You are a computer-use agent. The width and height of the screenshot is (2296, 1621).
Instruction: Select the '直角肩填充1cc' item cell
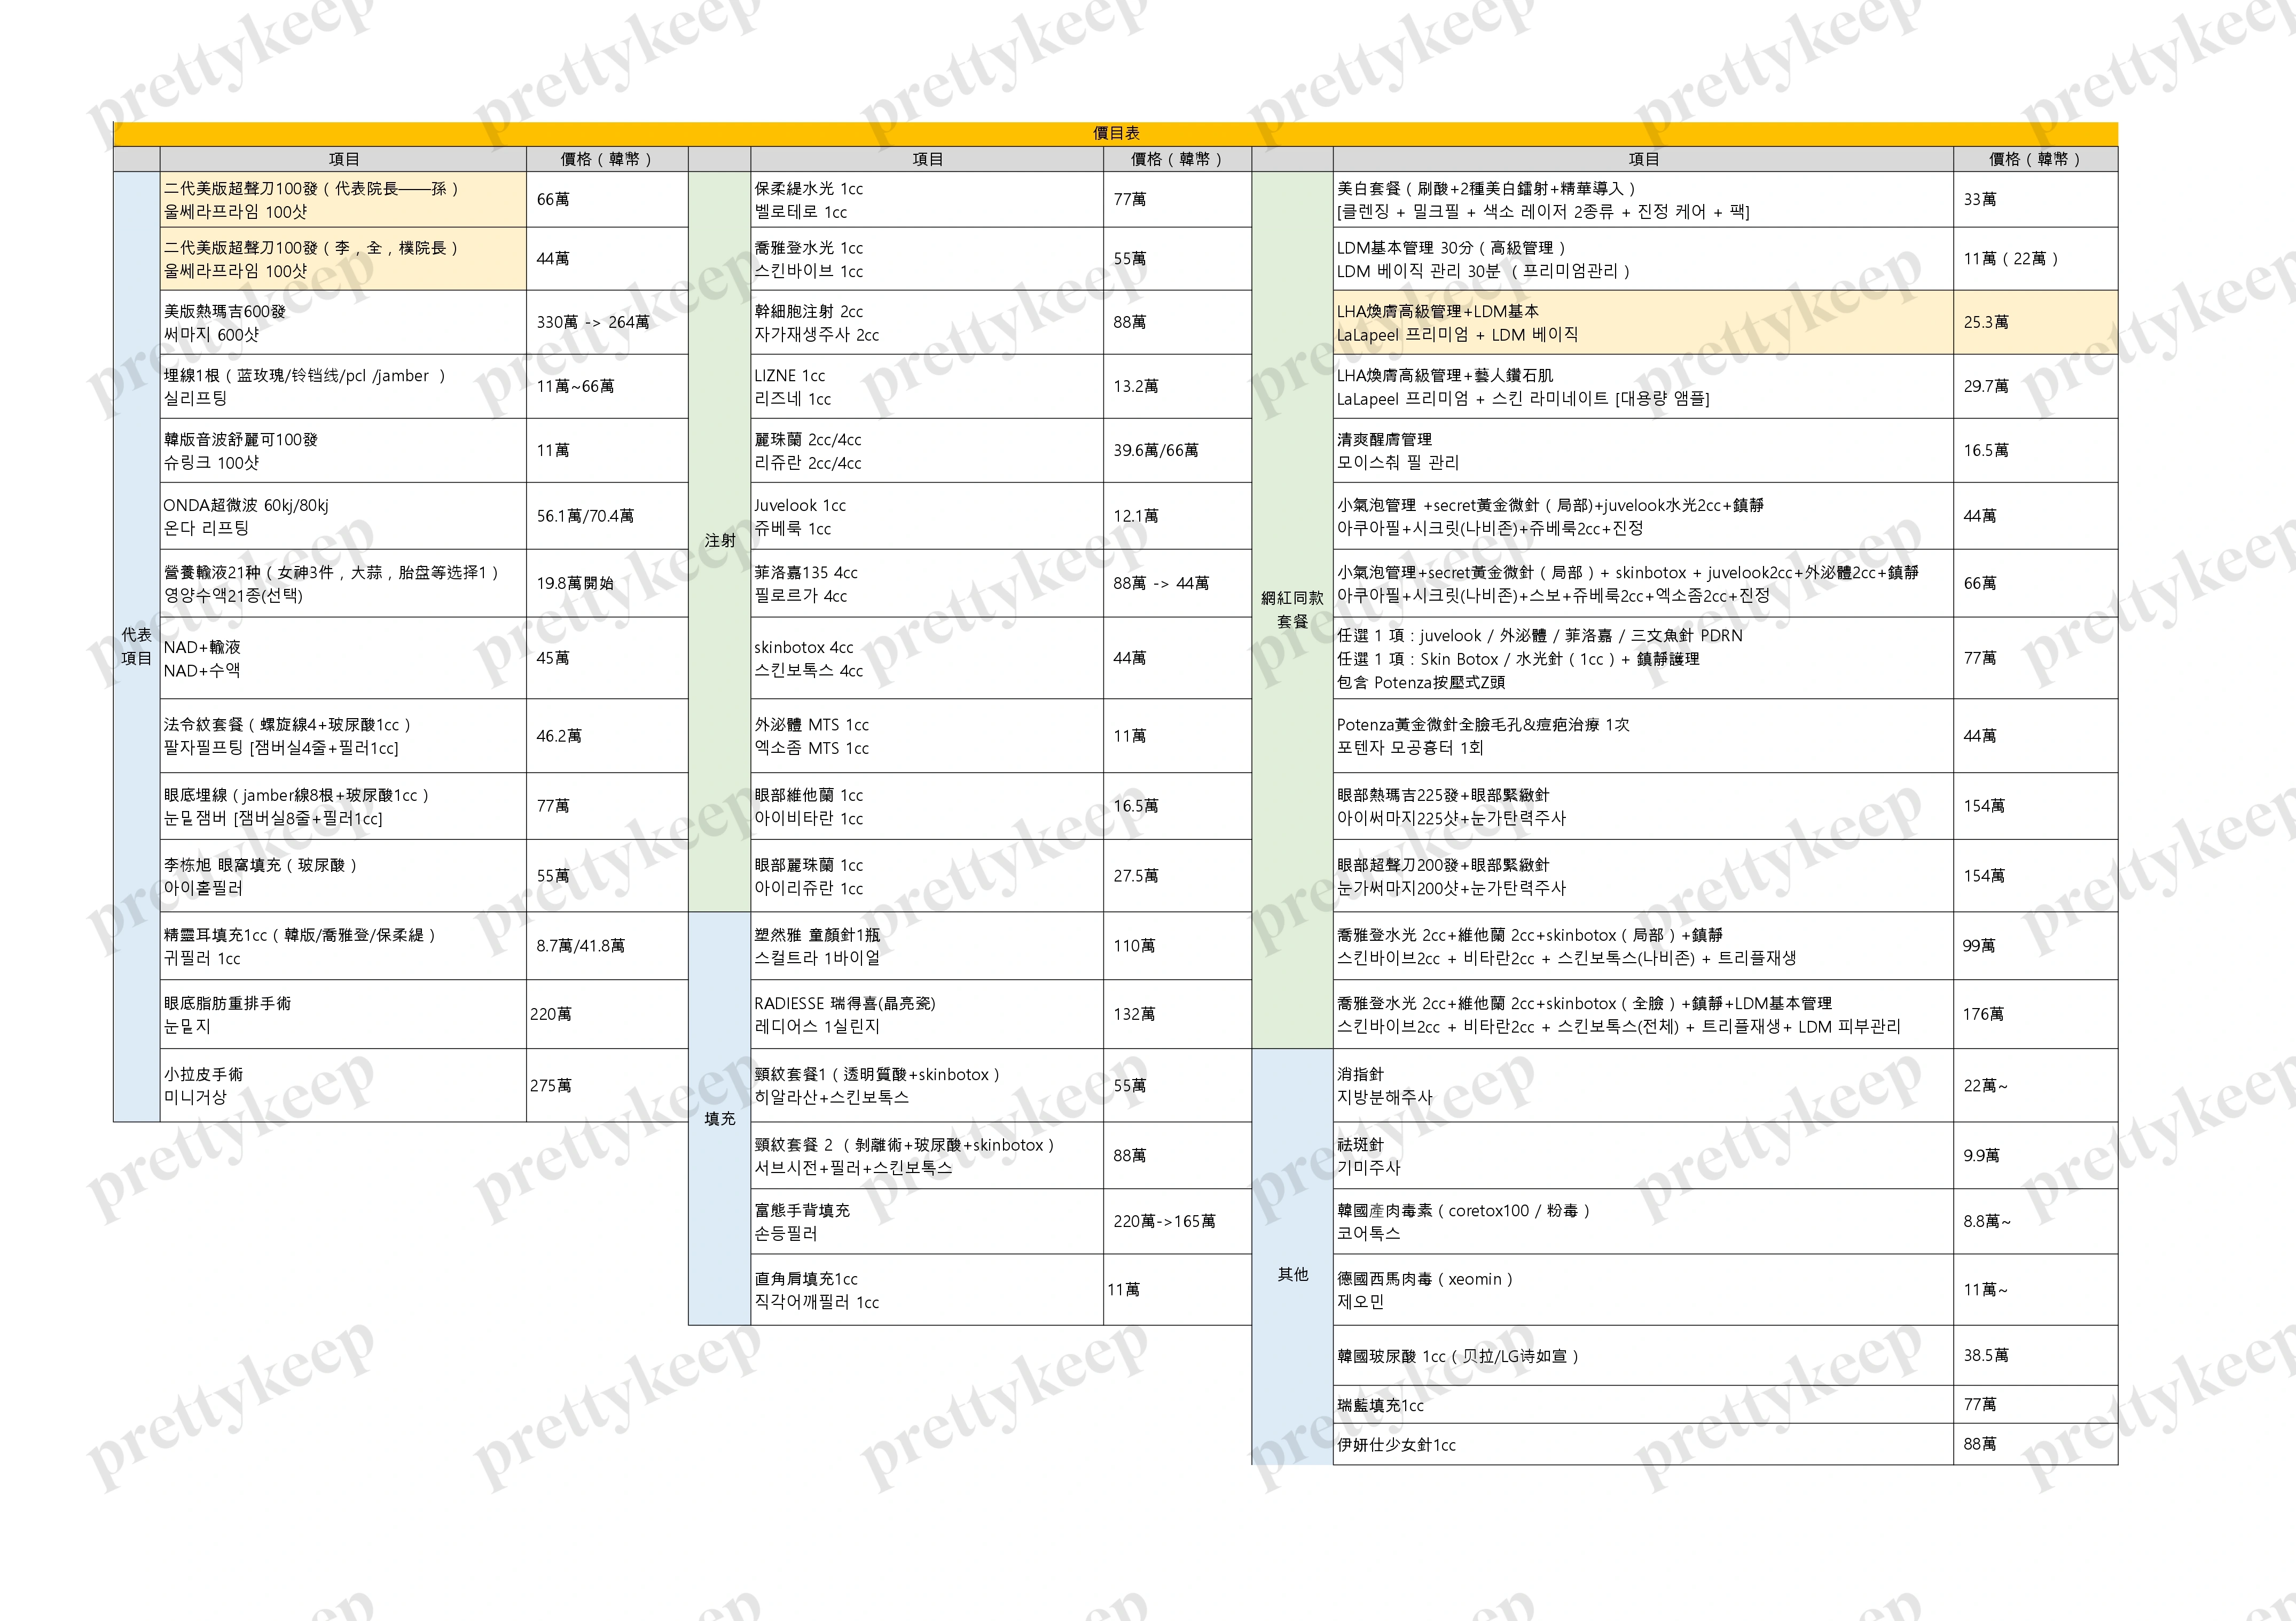click(927, 1290)
